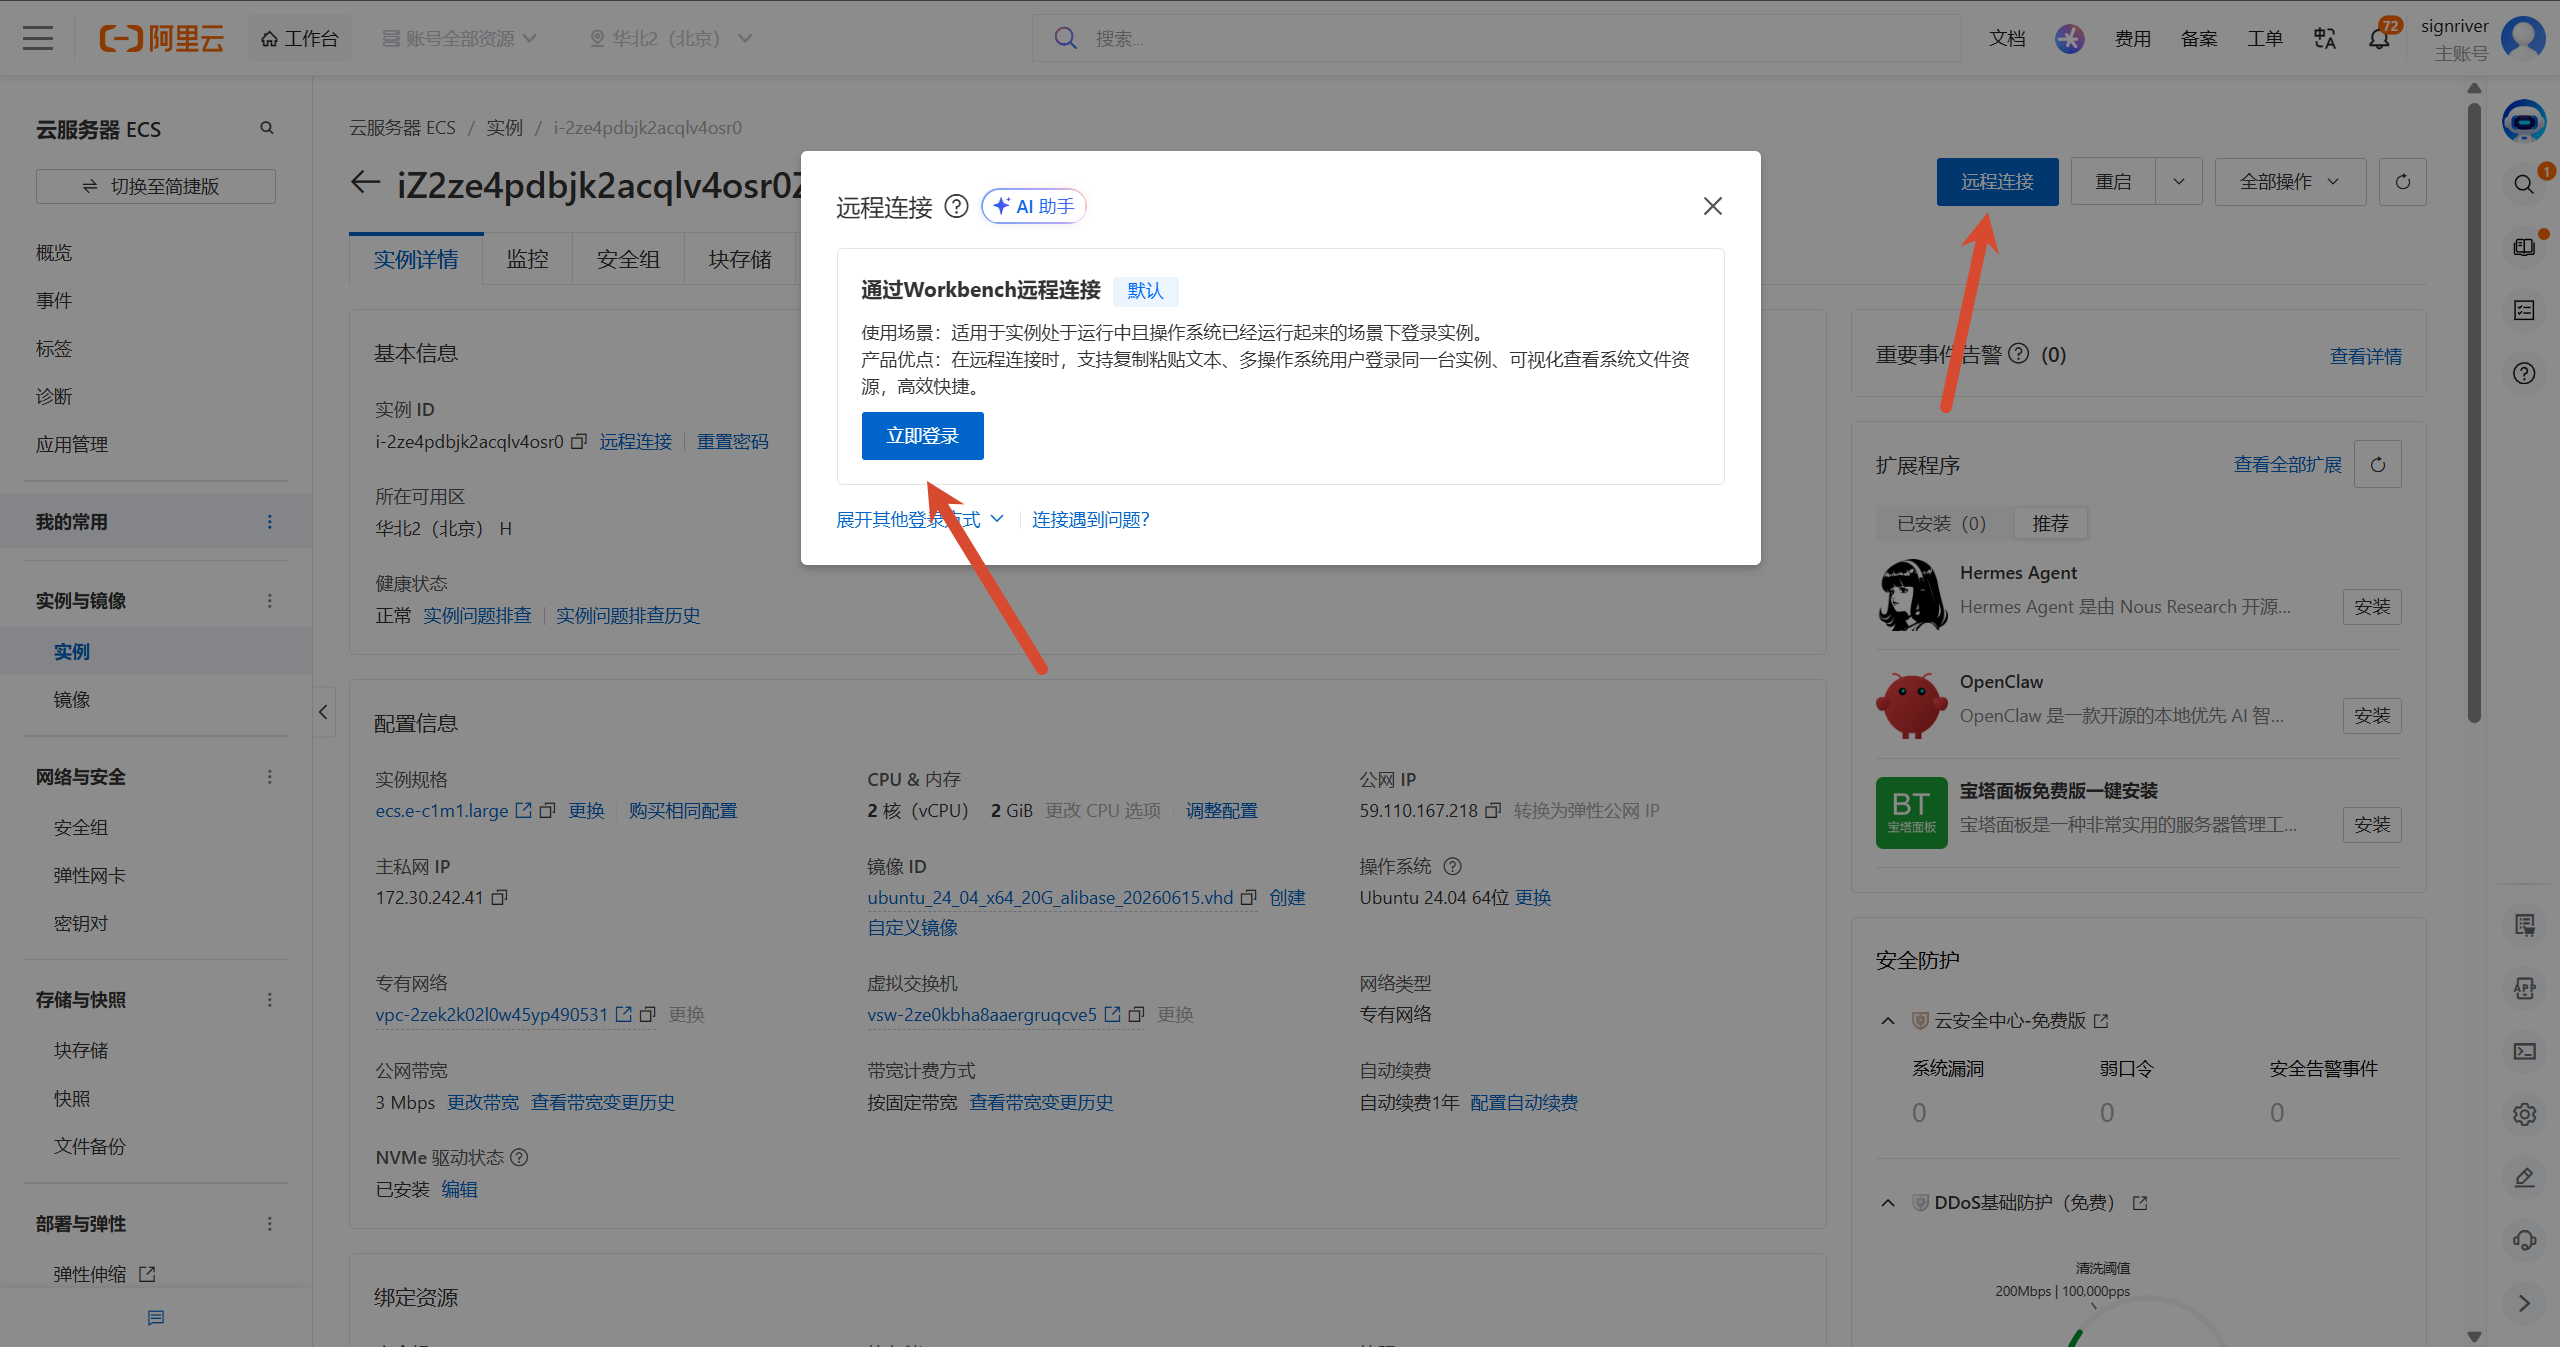Collapse the DDoS基础防护 section

coord(1888,1203)
